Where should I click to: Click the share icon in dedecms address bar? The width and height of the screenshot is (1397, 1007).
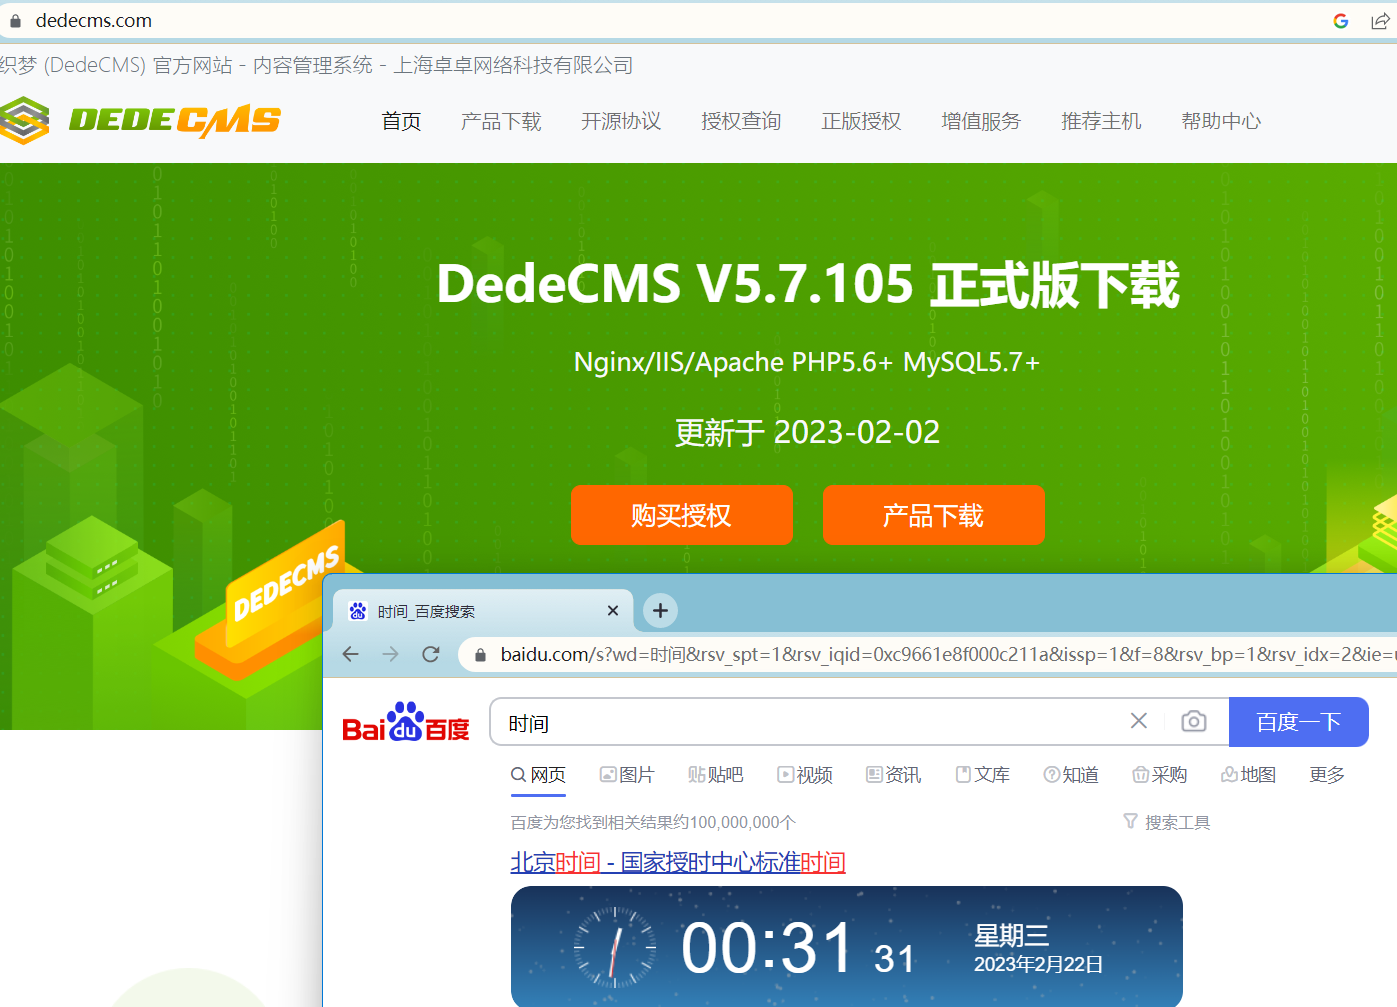[1380, 20]
